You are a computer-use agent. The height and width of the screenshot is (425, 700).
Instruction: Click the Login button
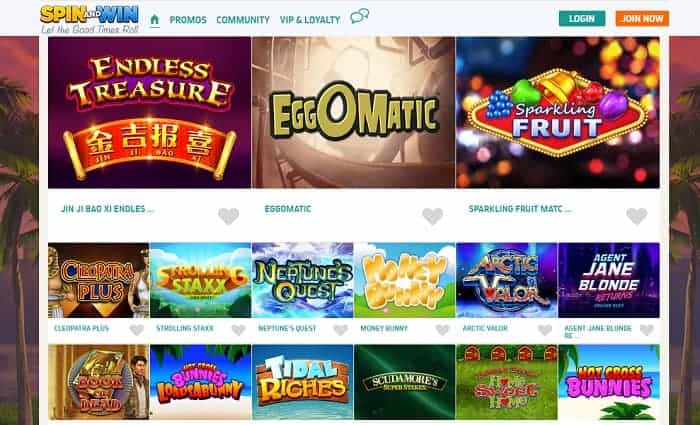582,19
